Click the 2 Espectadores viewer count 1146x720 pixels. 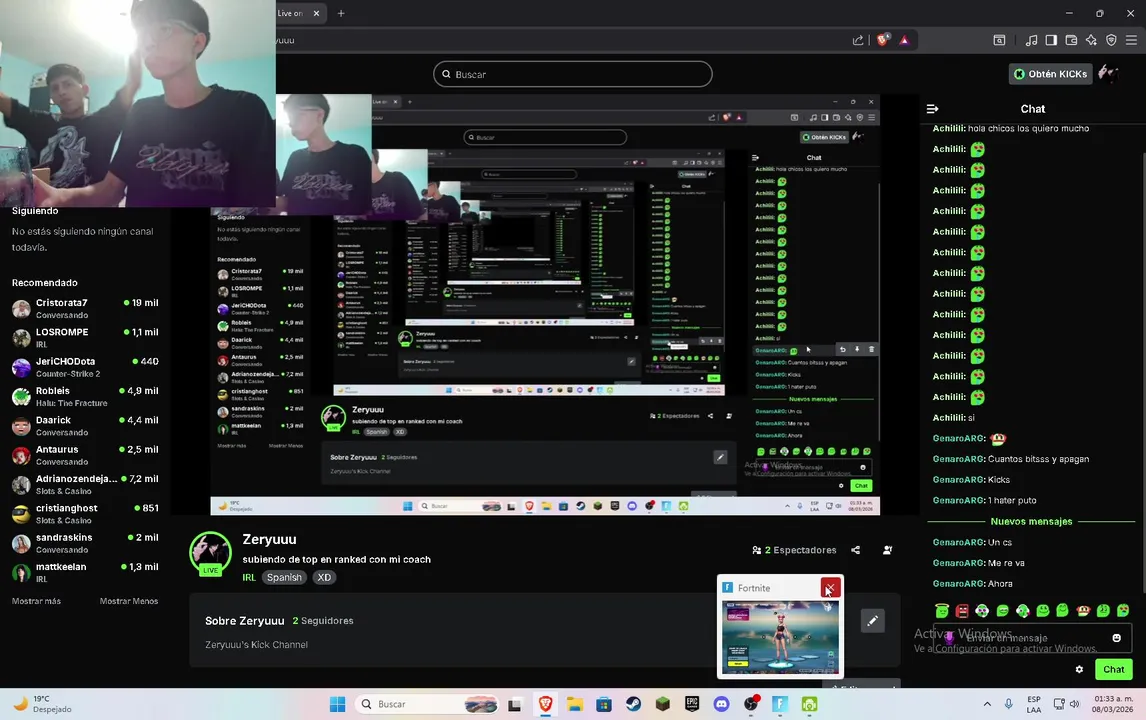[x=794, y=550]
